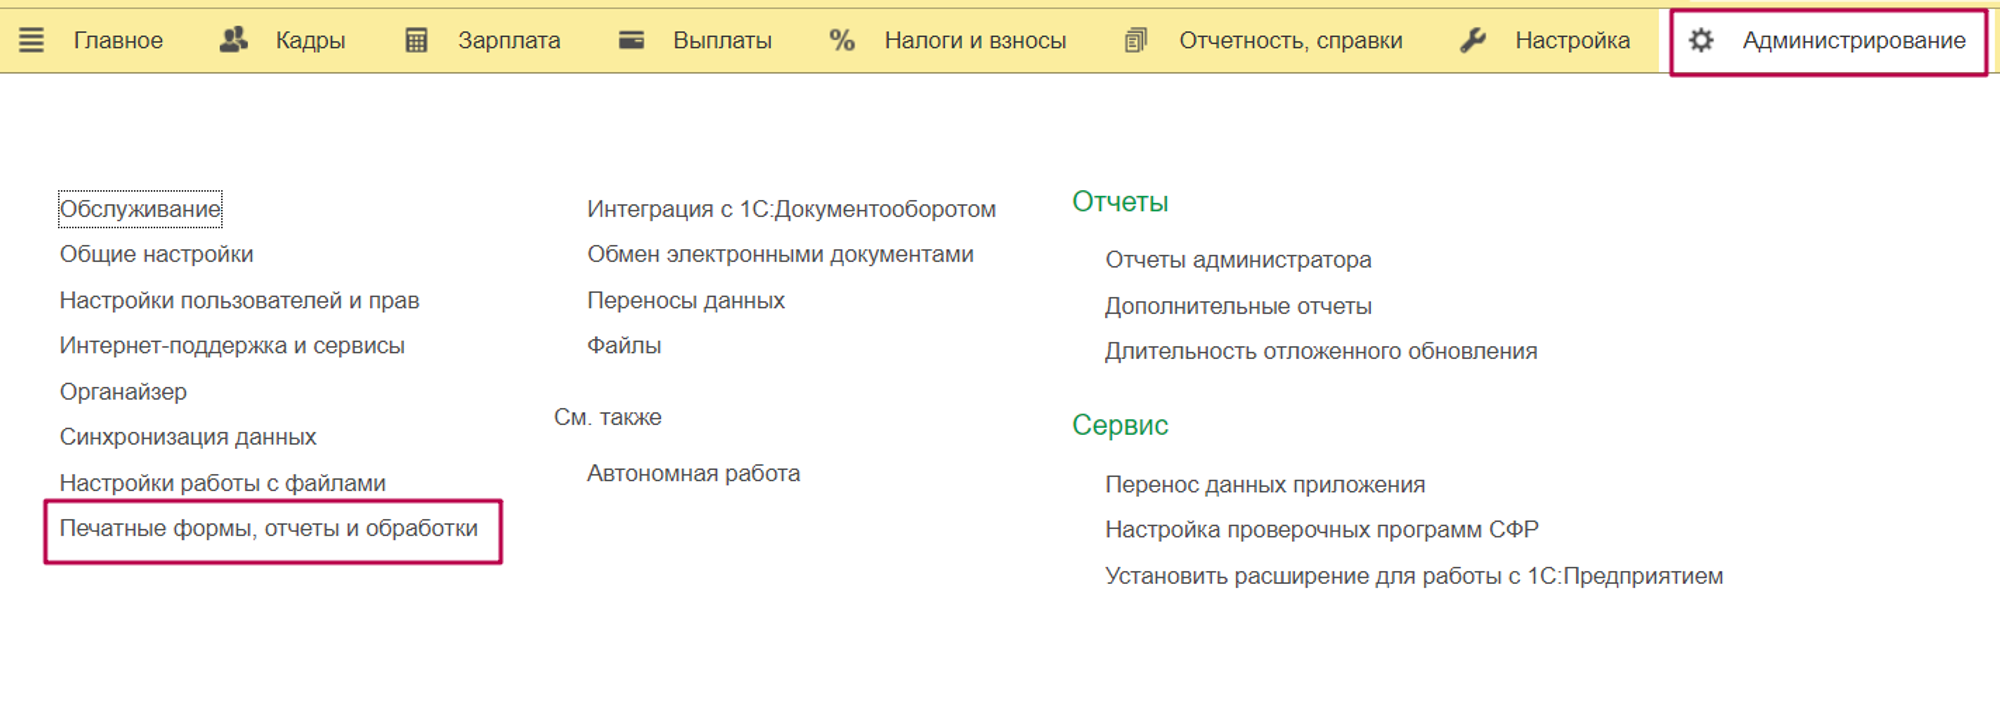Click the gear icon for Администрирование
This screenshot has width=2000, height=703.
[1701, 40]
